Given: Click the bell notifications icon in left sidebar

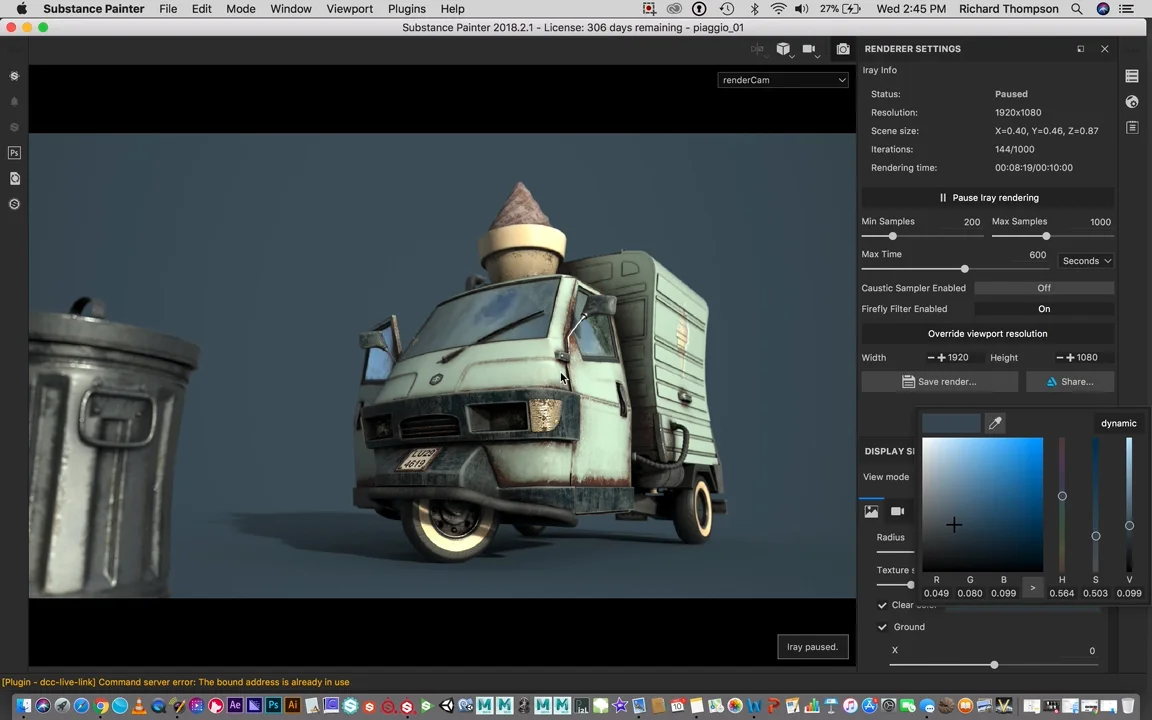Looking at the screenshot, I should tap(14, 101).
